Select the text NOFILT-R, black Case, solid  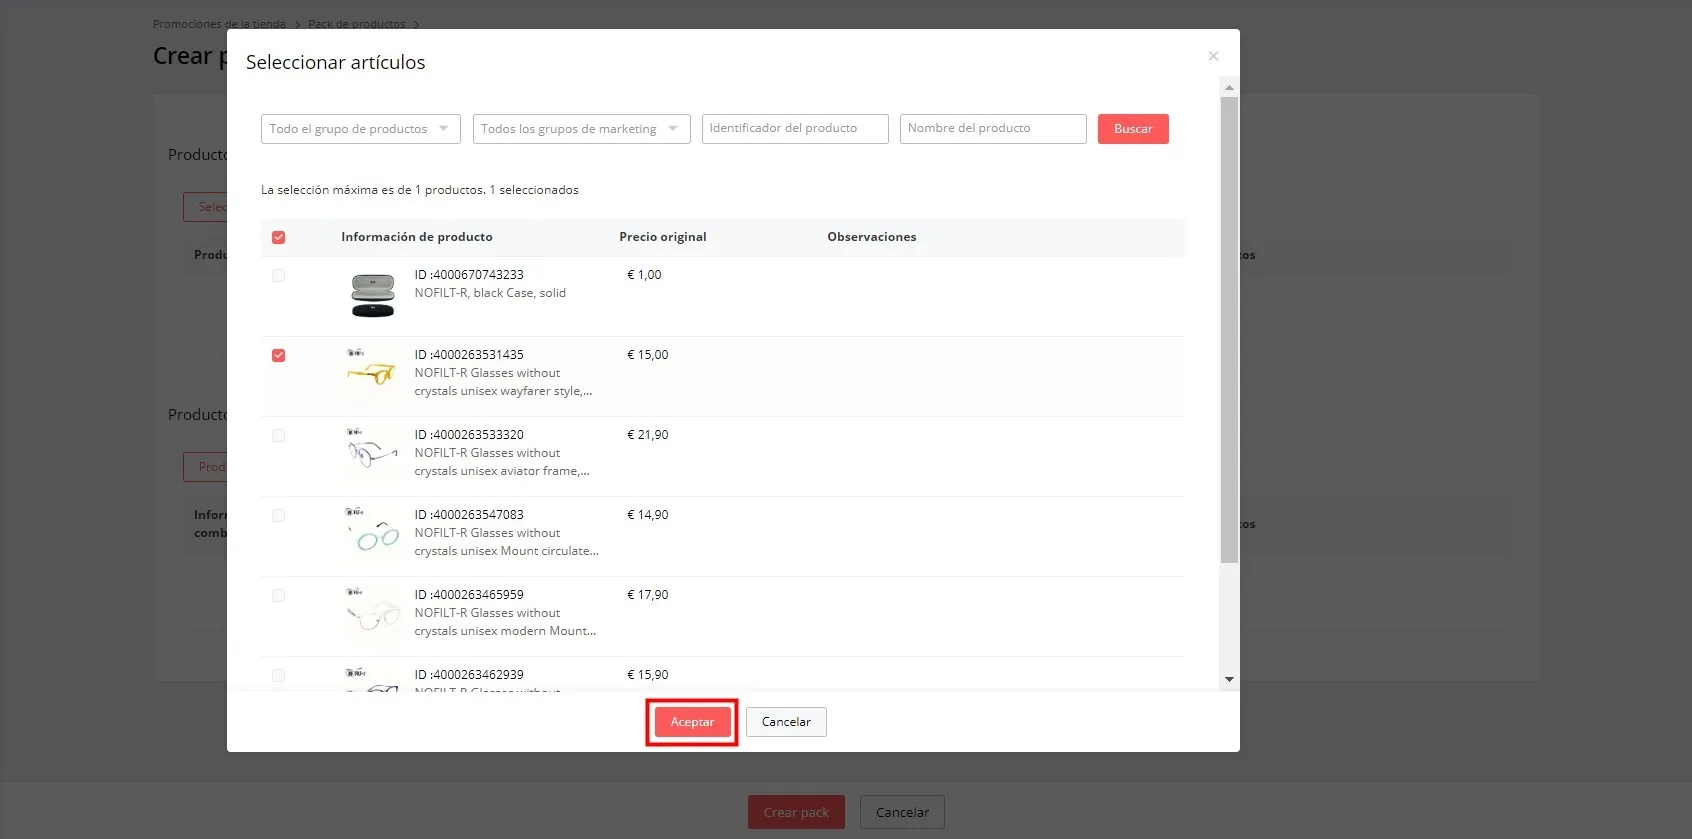490,293
